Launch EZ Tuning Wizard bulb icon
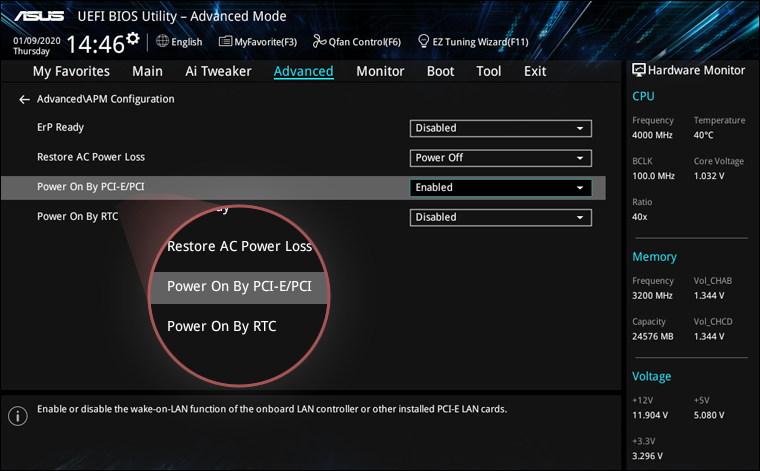The width and height of the screenshot is (760, 471). [424, 41]
